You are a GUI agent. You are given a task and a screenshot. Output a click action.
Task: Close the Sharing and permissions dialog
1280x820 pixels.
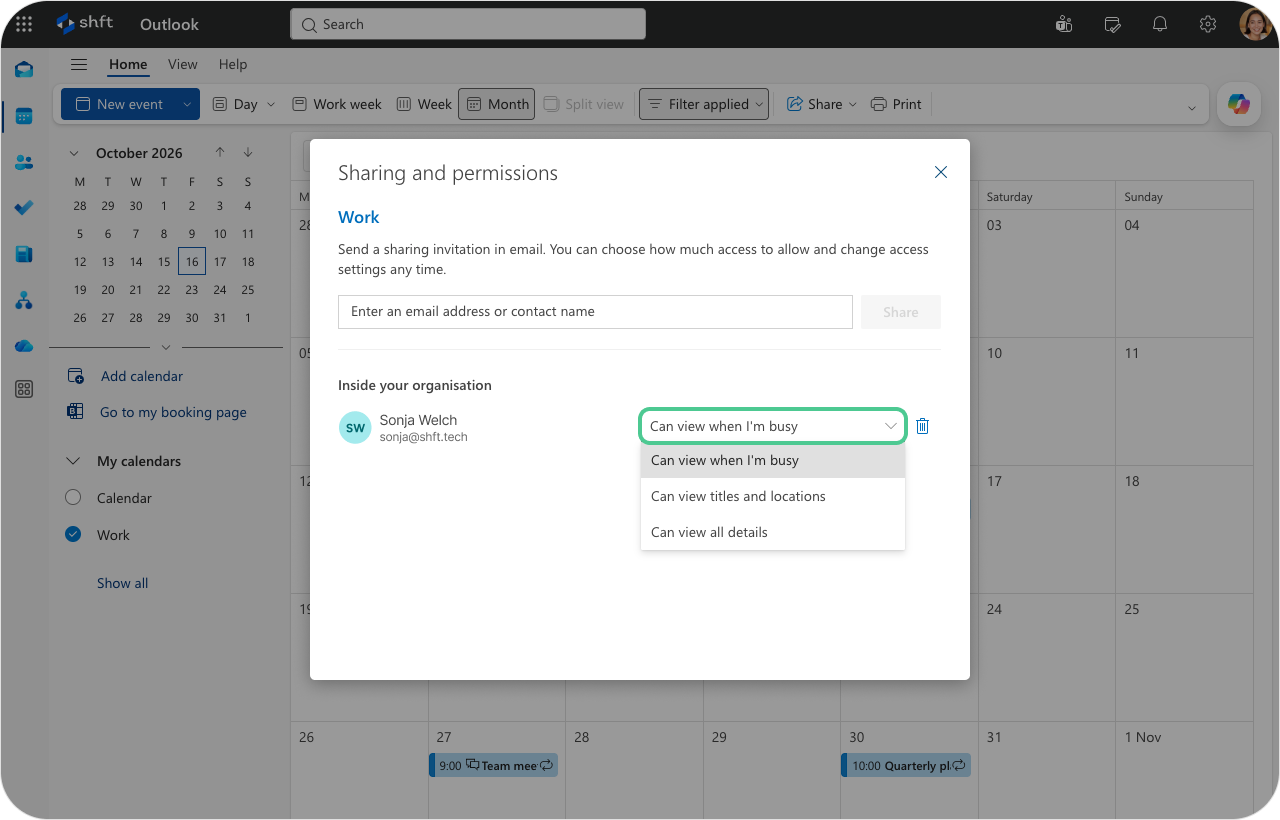tap(941, 172)
